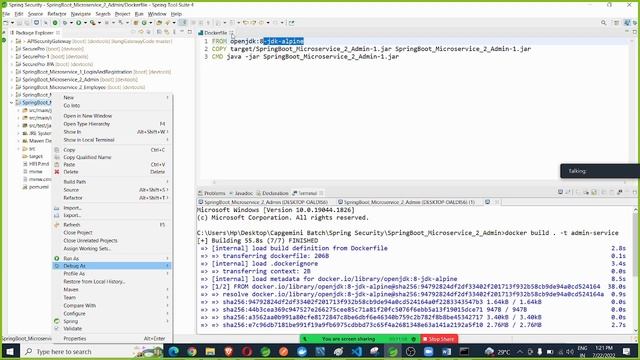
Task: Minimize the Package Explorer view
Action: [182, 32]
